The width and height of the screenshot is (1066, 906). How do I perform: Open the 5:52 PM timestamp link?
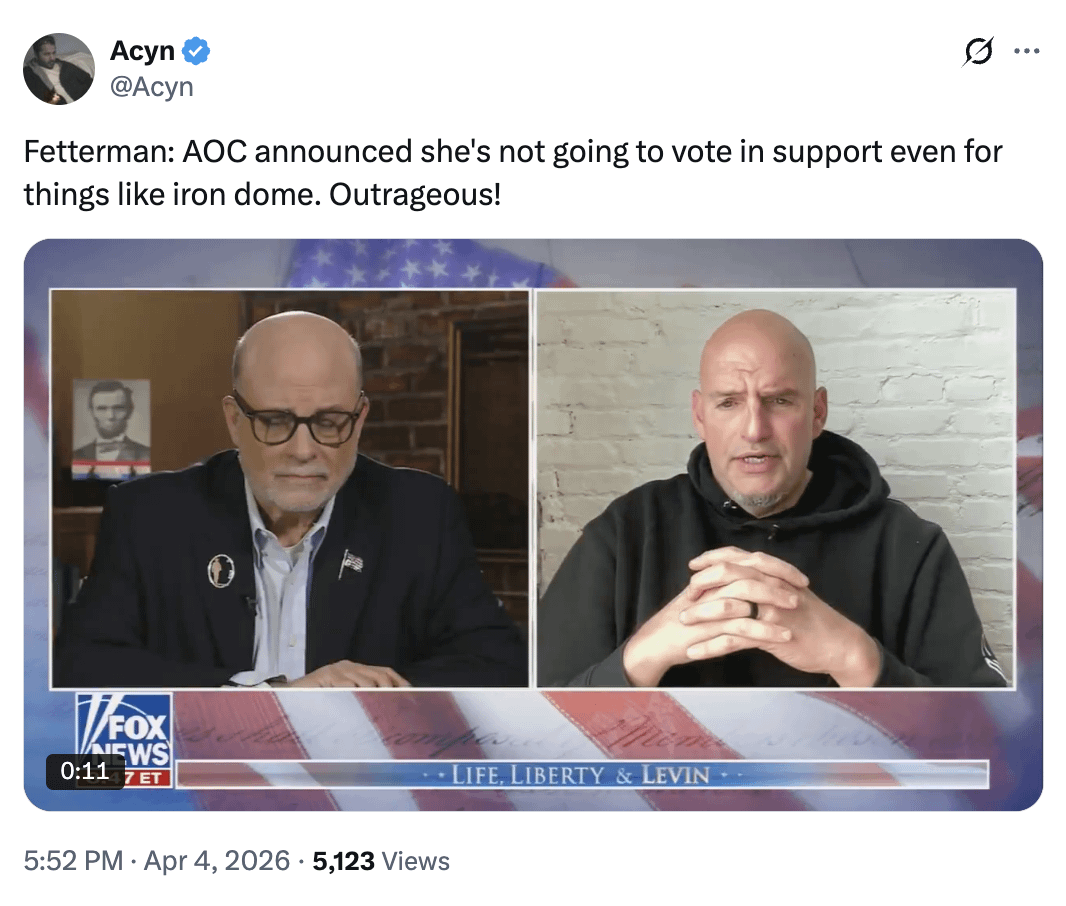point(75,861)
